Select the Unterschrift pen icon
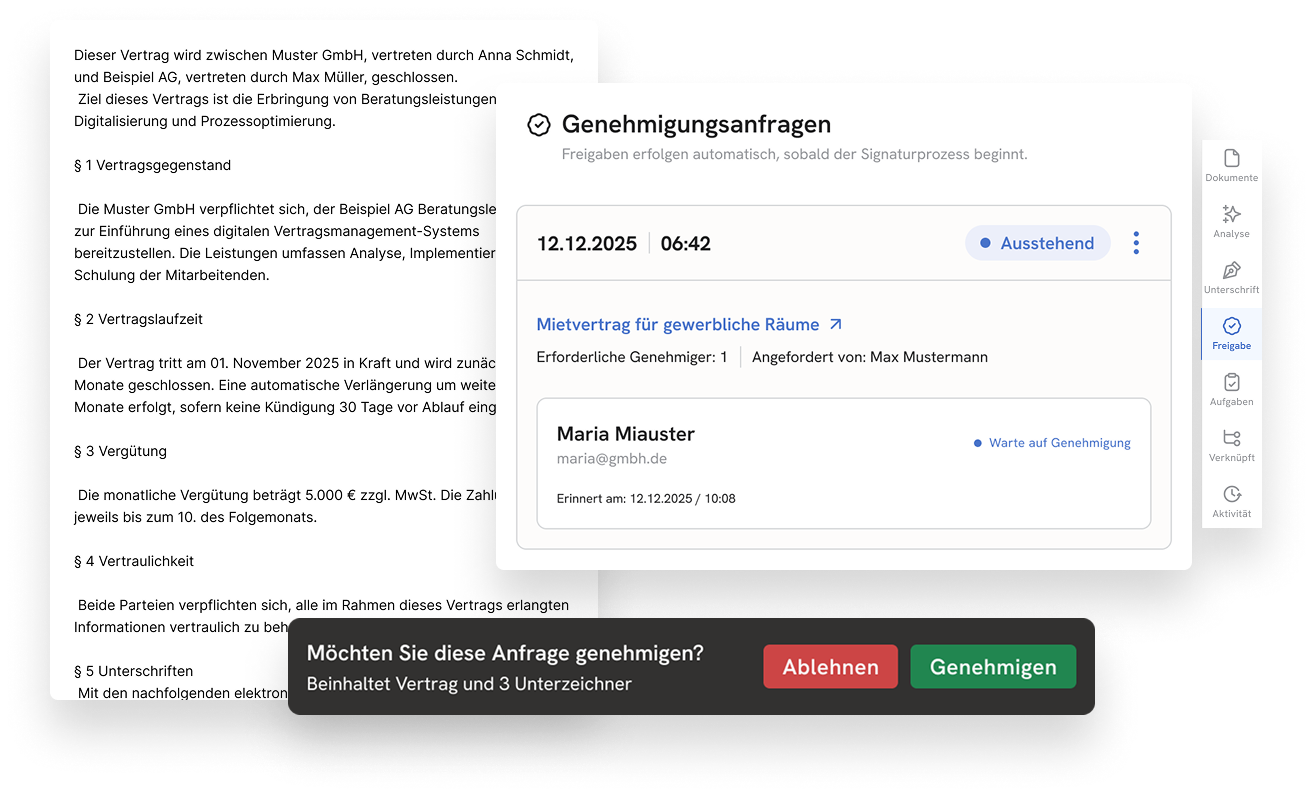This screenshot has height=795, width=1312. tap(1231, 270)
